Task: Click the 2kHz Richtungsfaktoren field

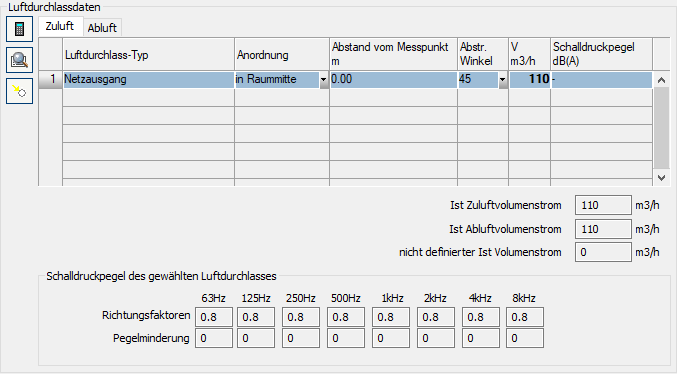Action: (436, 317)
